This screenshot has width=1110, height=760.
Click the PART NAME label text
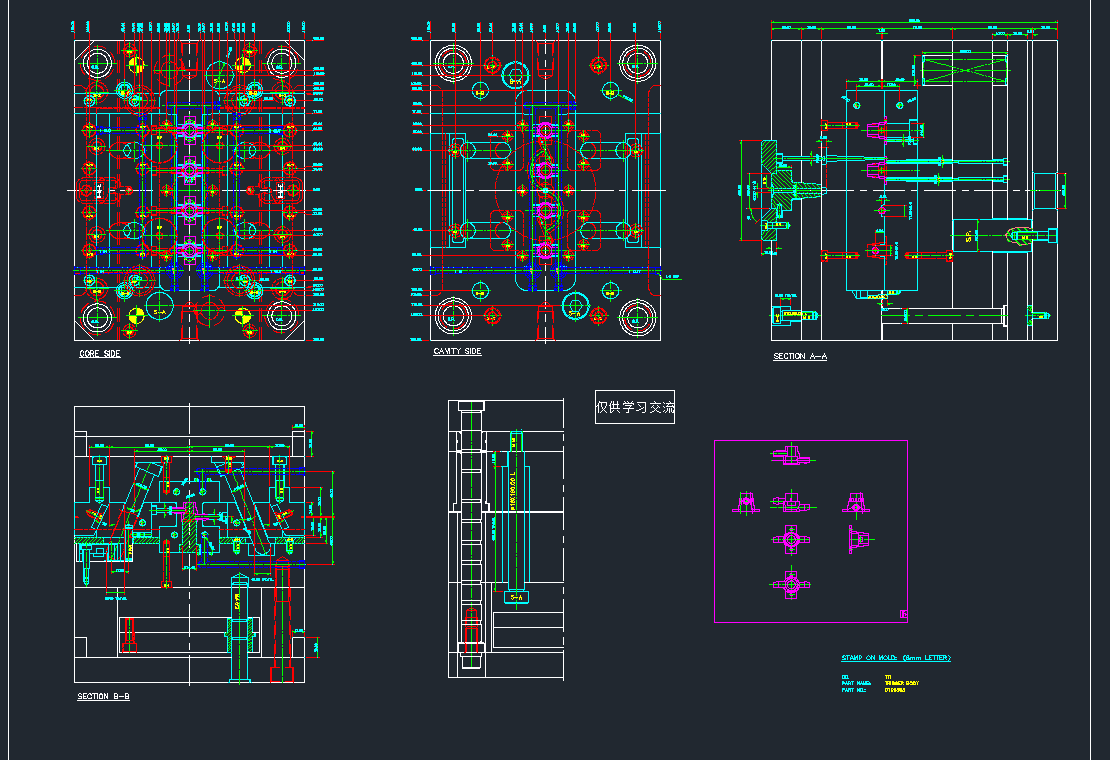pos(858,683)
